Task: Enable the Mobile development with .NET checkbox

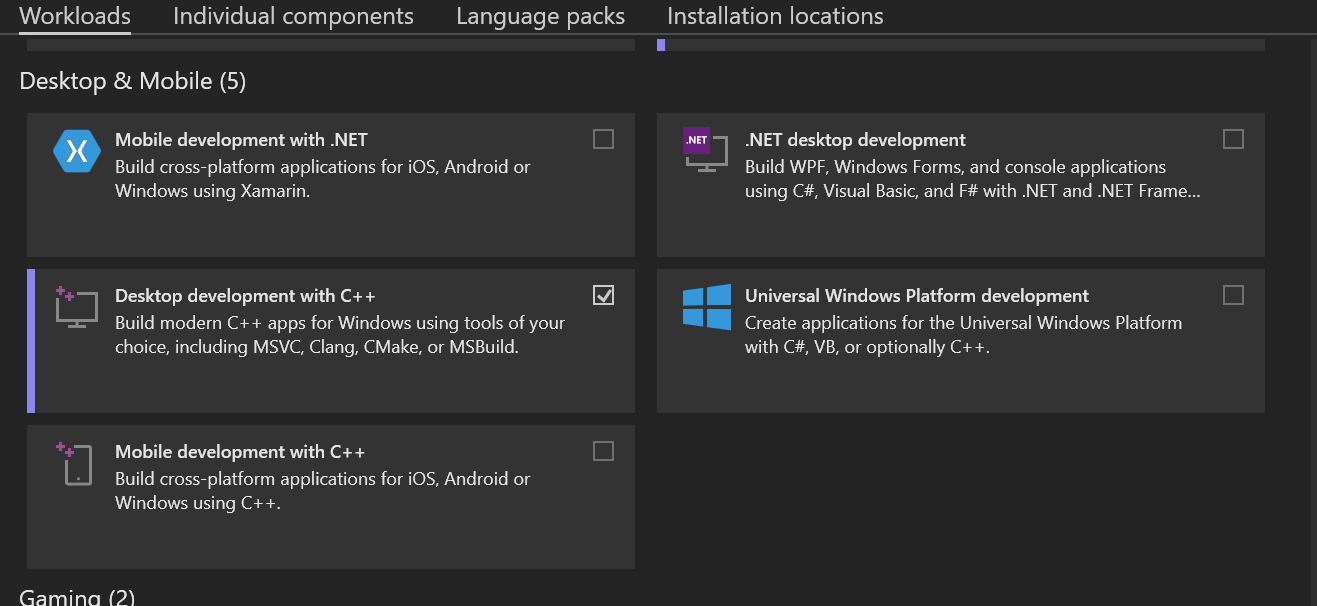Action: (603, 139)
